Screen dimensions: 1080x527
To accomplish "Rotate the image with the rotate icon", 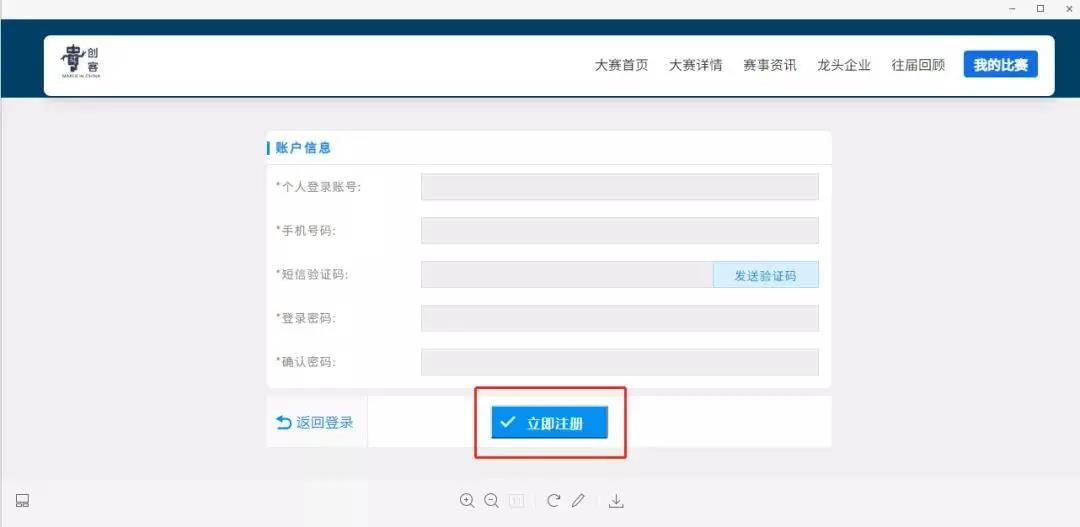I will (x=553, y=501).
